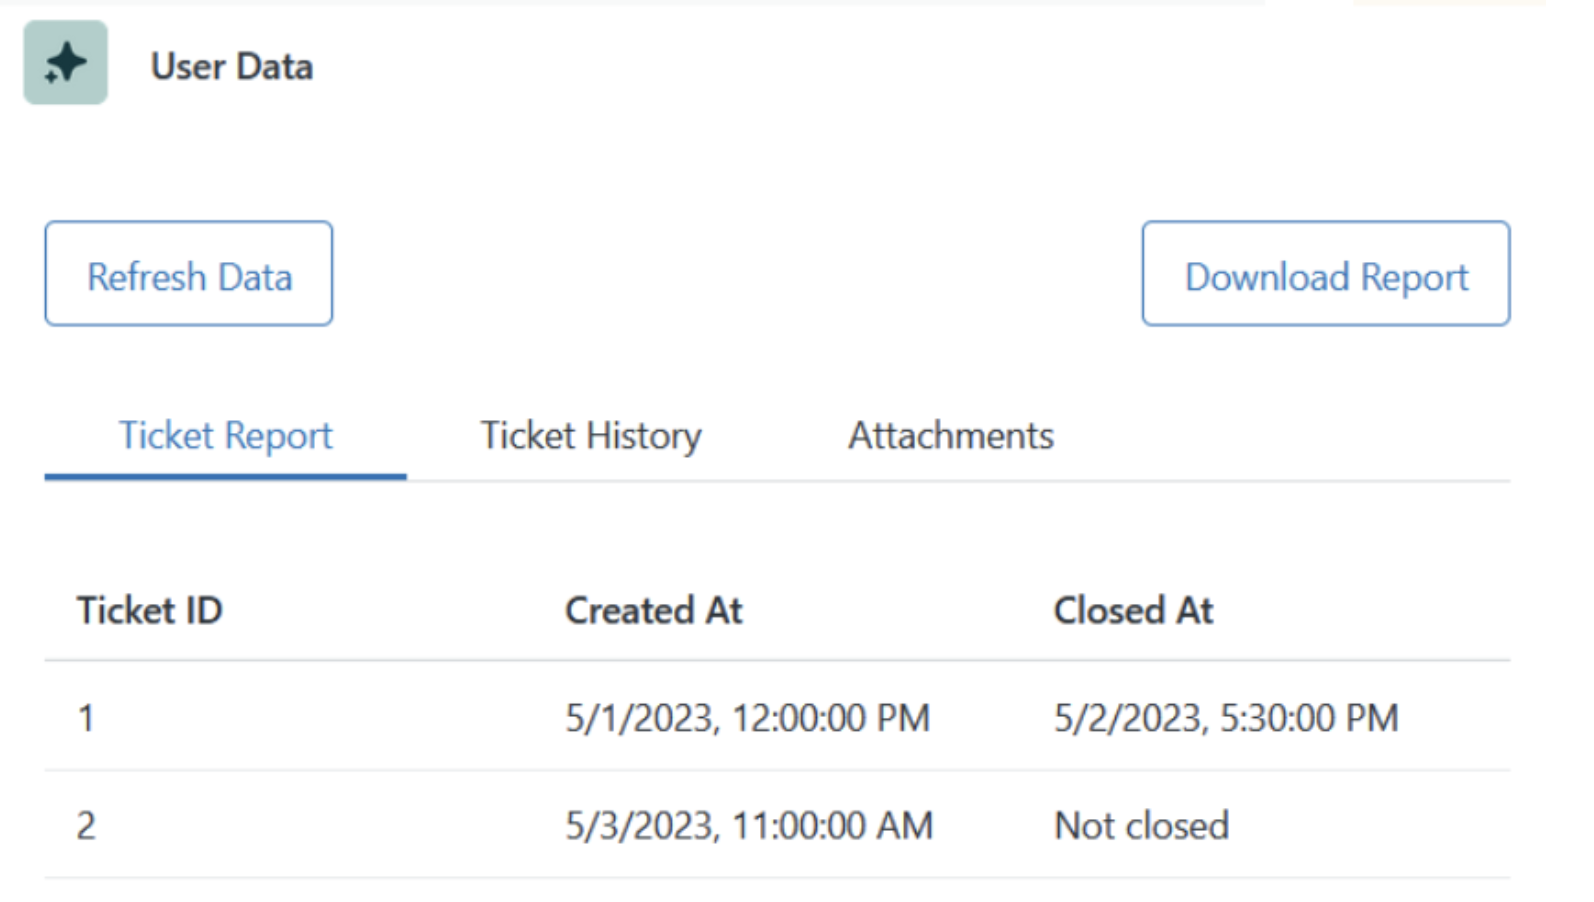This screenshot has height=902, width=1594.
Task: Select the Ticket Report tab
Action: click(x=225, y=437)
